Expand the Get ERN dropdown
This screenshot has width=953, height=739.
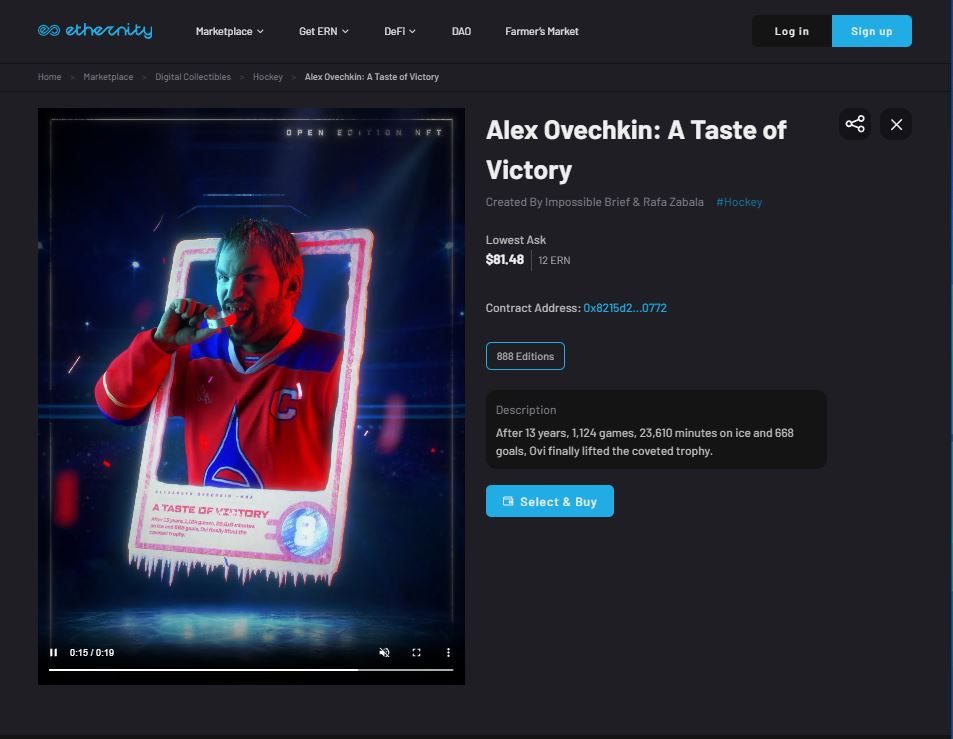point(324,31)
